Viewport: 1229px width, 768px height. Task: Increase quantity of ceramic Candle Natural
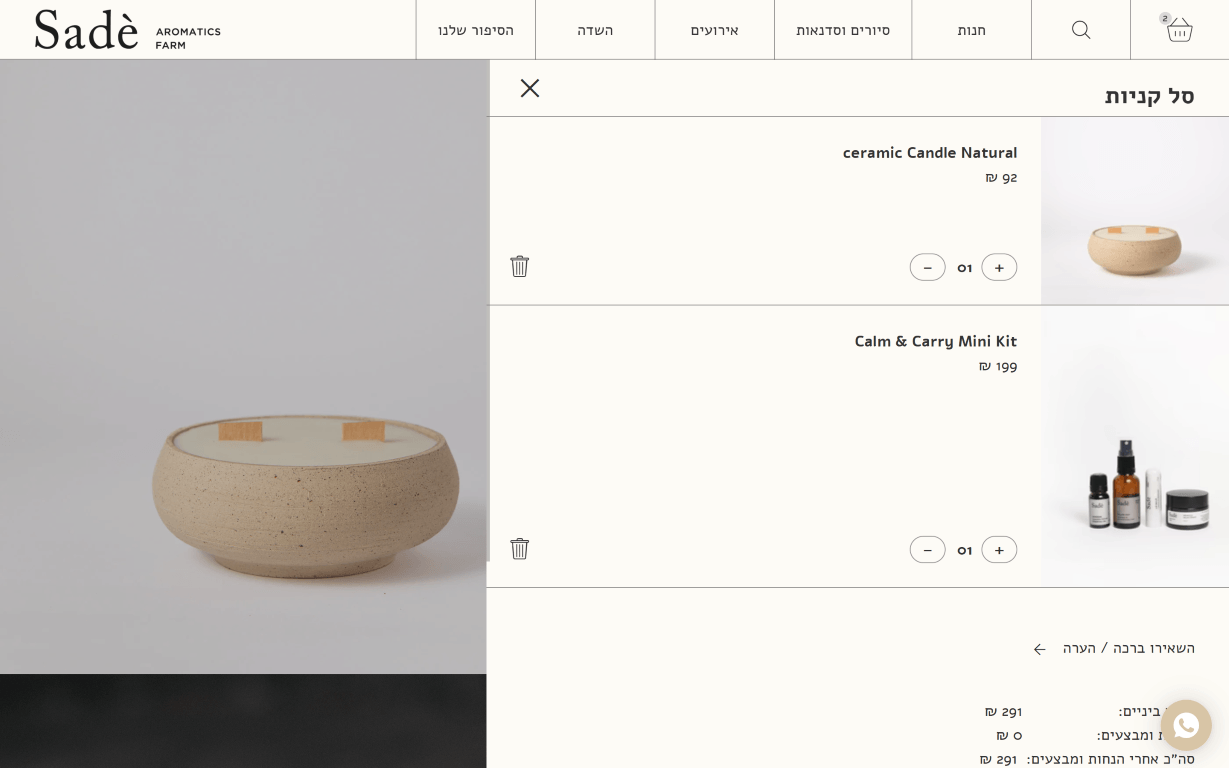click(x=999, y=267)
